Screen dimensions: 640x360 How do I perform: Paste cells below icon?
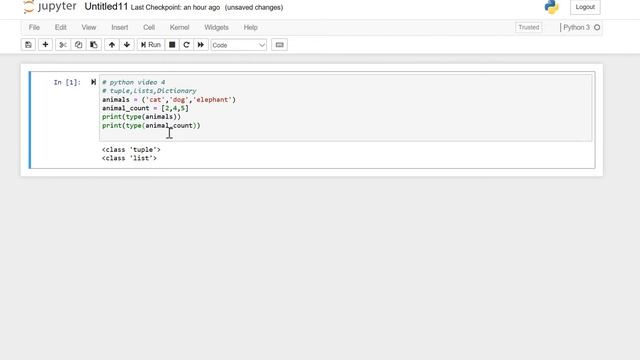(94, 45)
